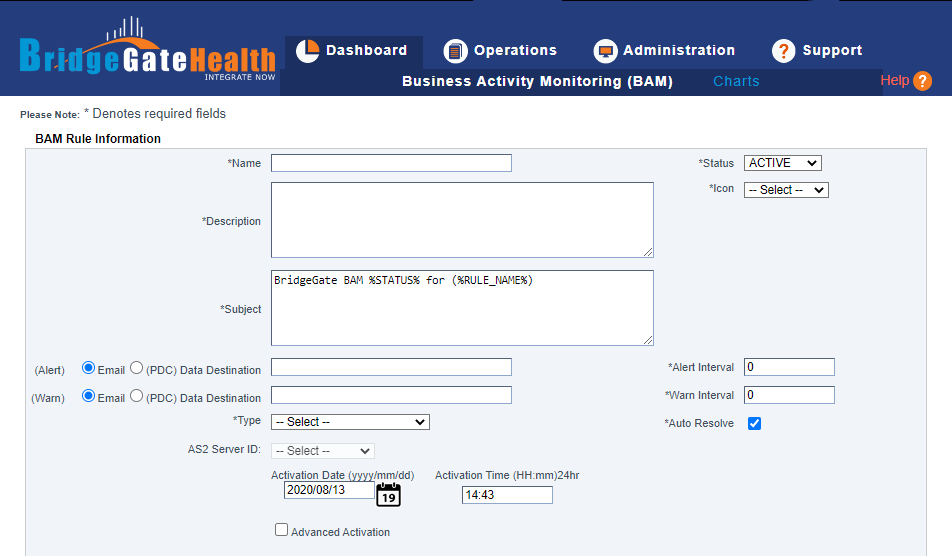This screenshot has height=556, width=952.
Task: Click the Administration monitor icon
Action: 604,51
